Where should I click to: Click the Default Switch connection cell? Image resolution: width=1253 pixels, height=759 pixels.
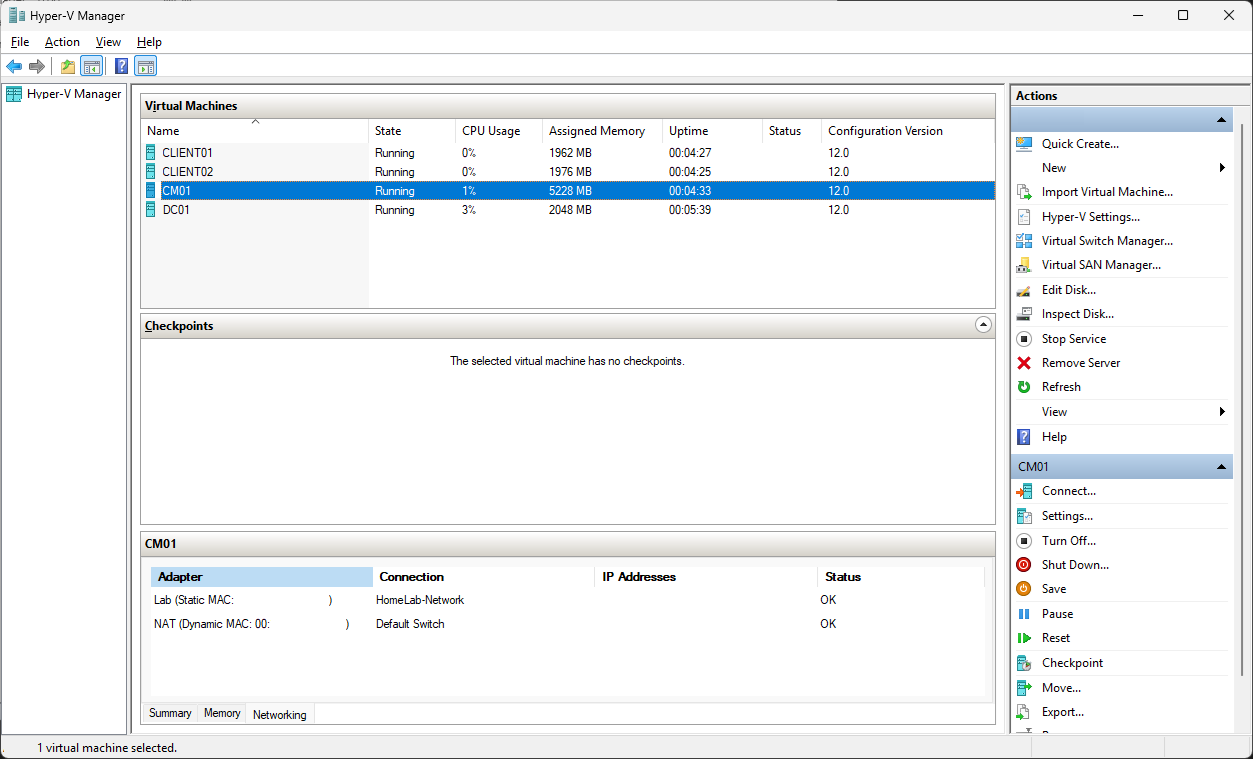coord(410,624)
